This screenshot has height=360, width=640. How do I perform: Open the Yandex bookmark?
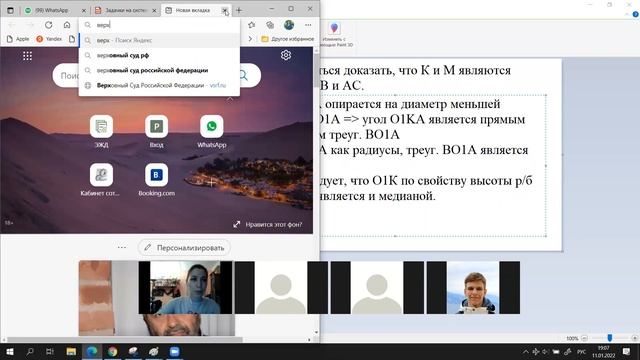pyautogui.click(x=49, y=39)
